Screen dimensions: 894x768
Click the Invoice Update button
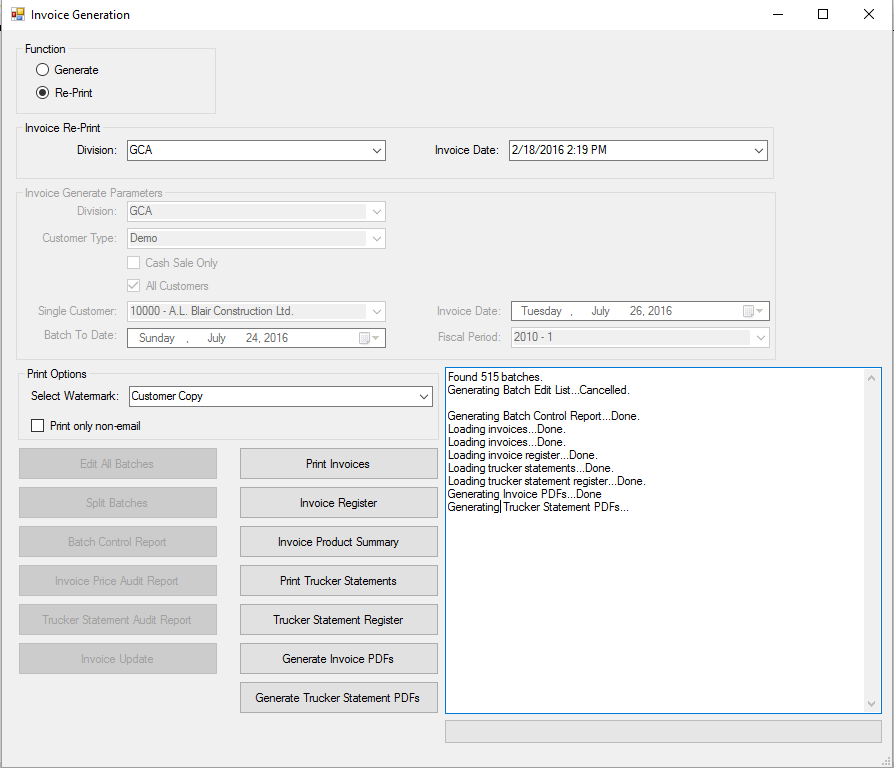click(x=117, y=659)
